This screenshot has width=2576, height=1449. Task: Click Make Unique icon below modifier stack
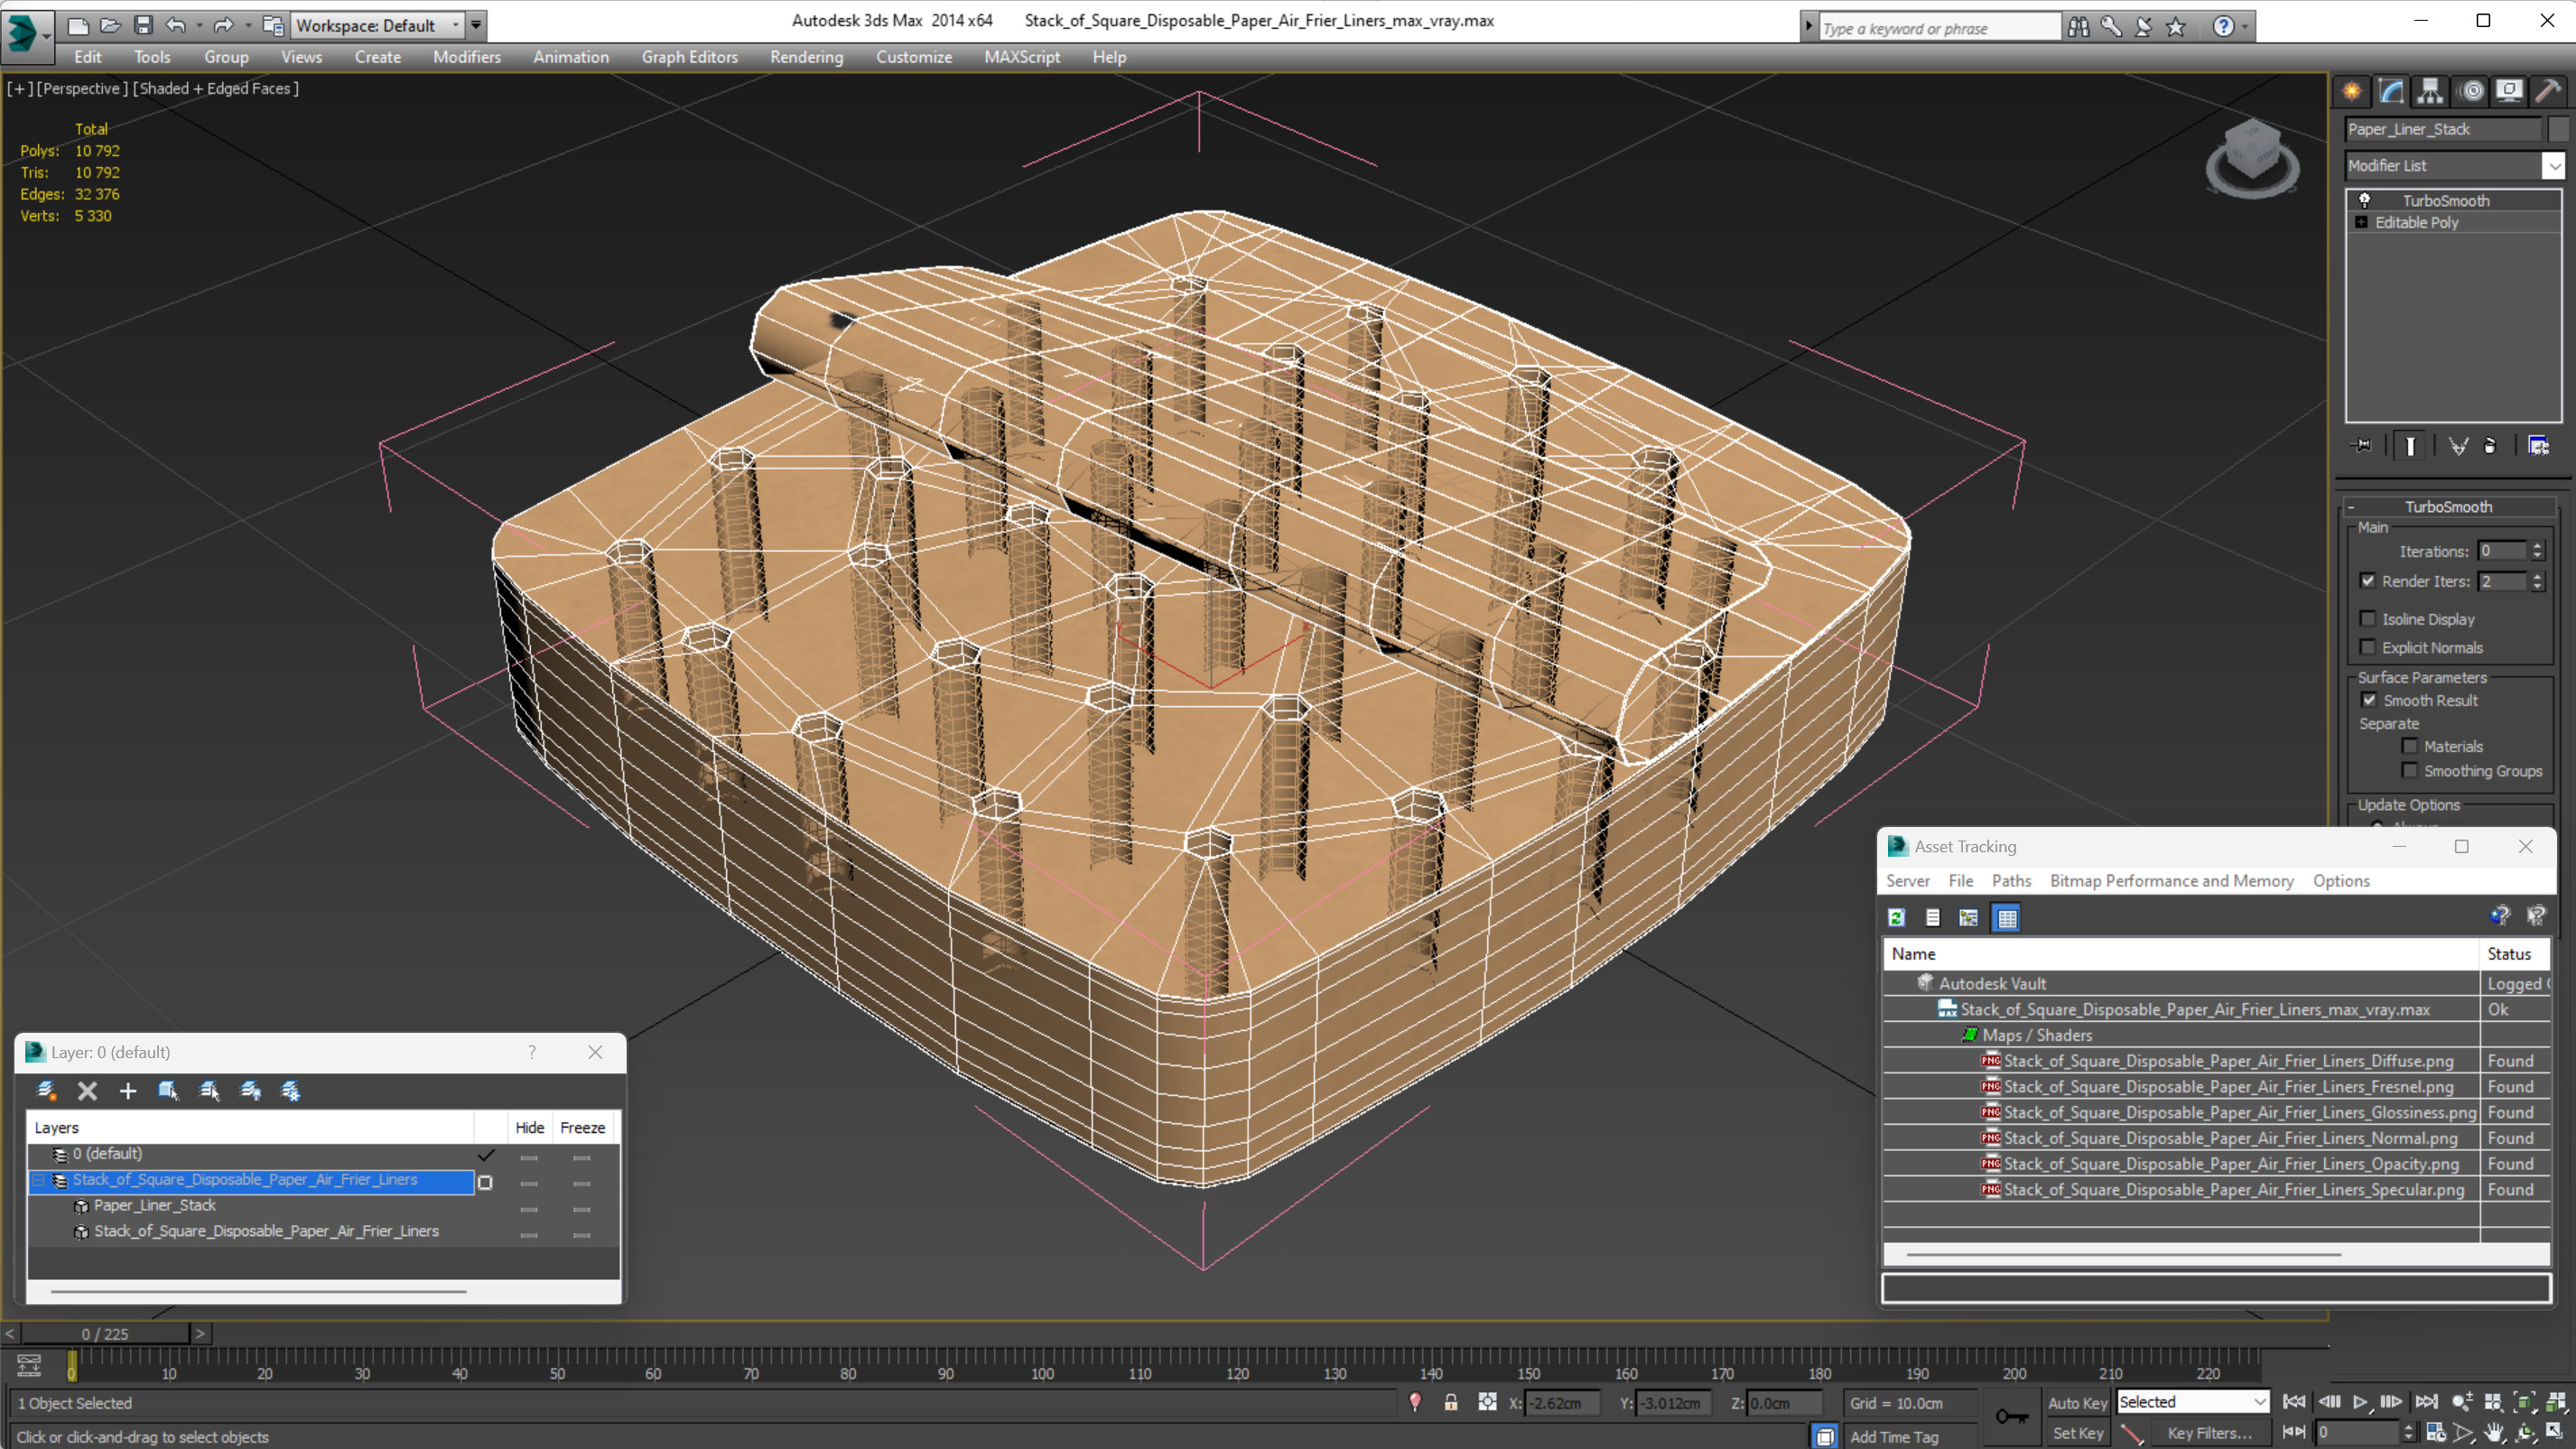pyautogui.click(x=2457, y=446)
